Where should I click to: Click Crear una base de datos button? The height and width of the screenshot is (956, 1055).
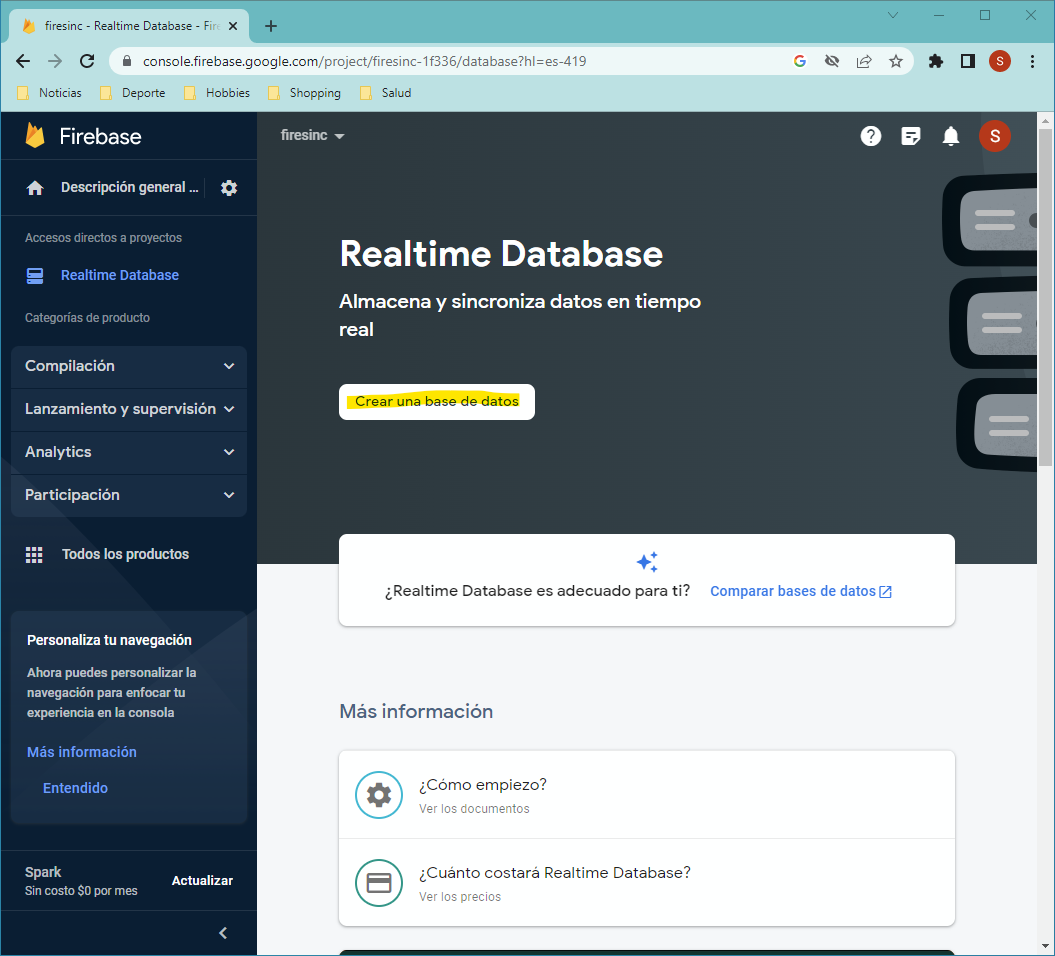tap(437, 402)
